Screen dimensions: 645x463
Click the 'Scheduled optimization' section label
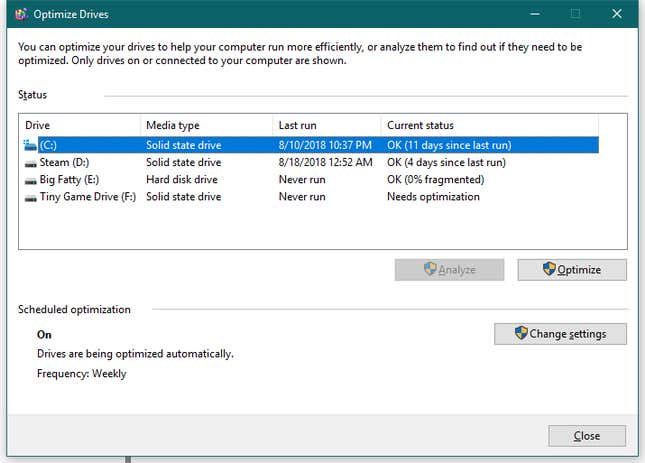coord(74,310)
